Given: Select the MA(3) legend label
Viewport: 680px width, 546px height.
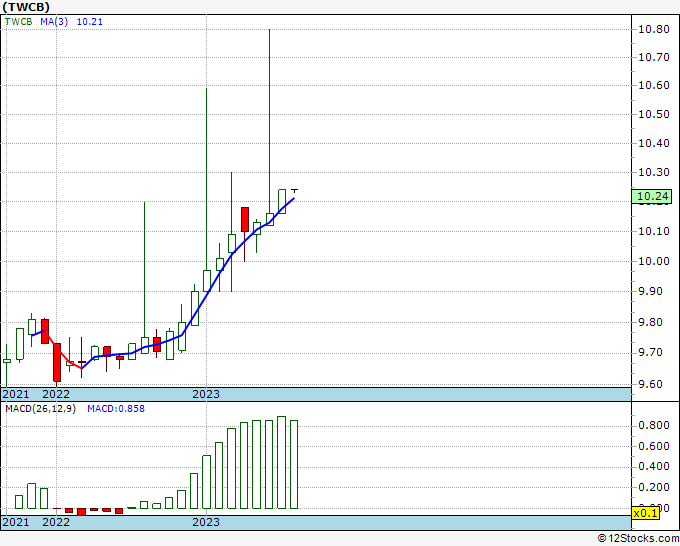Looking at the screenshot, I should (x=54, y=21).
